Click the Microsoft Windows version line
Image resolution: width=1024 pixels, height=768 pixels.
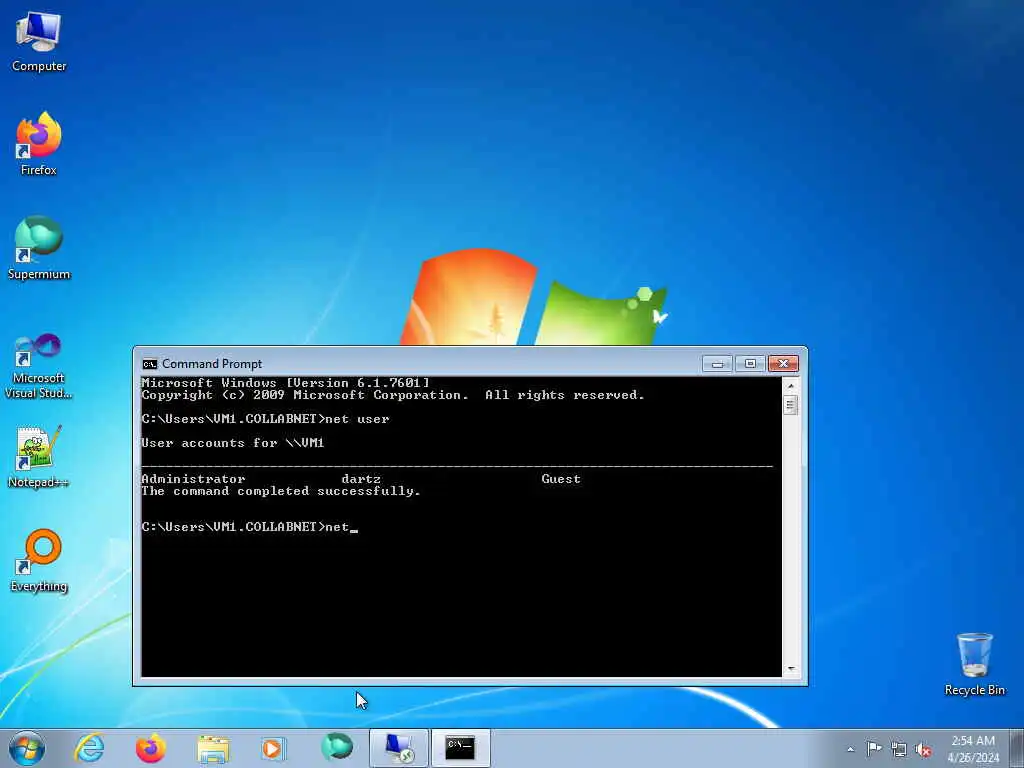coord(285,383)
